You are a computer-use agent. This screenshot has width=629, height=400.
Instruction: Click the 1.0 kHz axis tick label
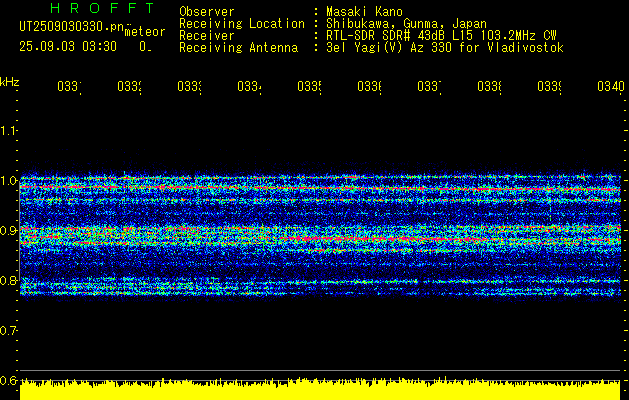coord(8,181)
